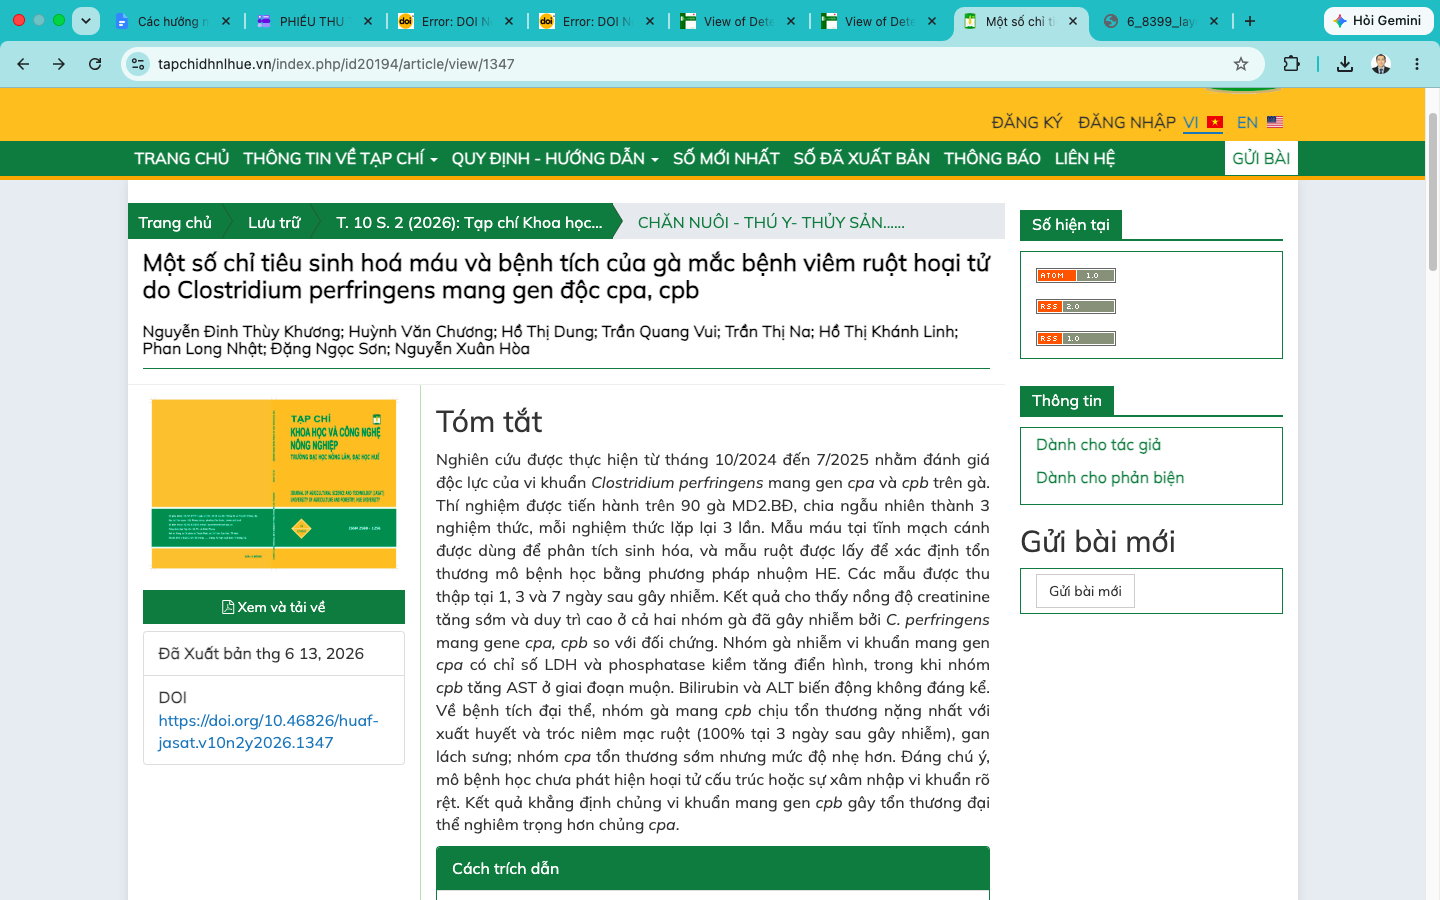
Task: Click the journal cover thumbnail
Action: click(x=274, y=484)
